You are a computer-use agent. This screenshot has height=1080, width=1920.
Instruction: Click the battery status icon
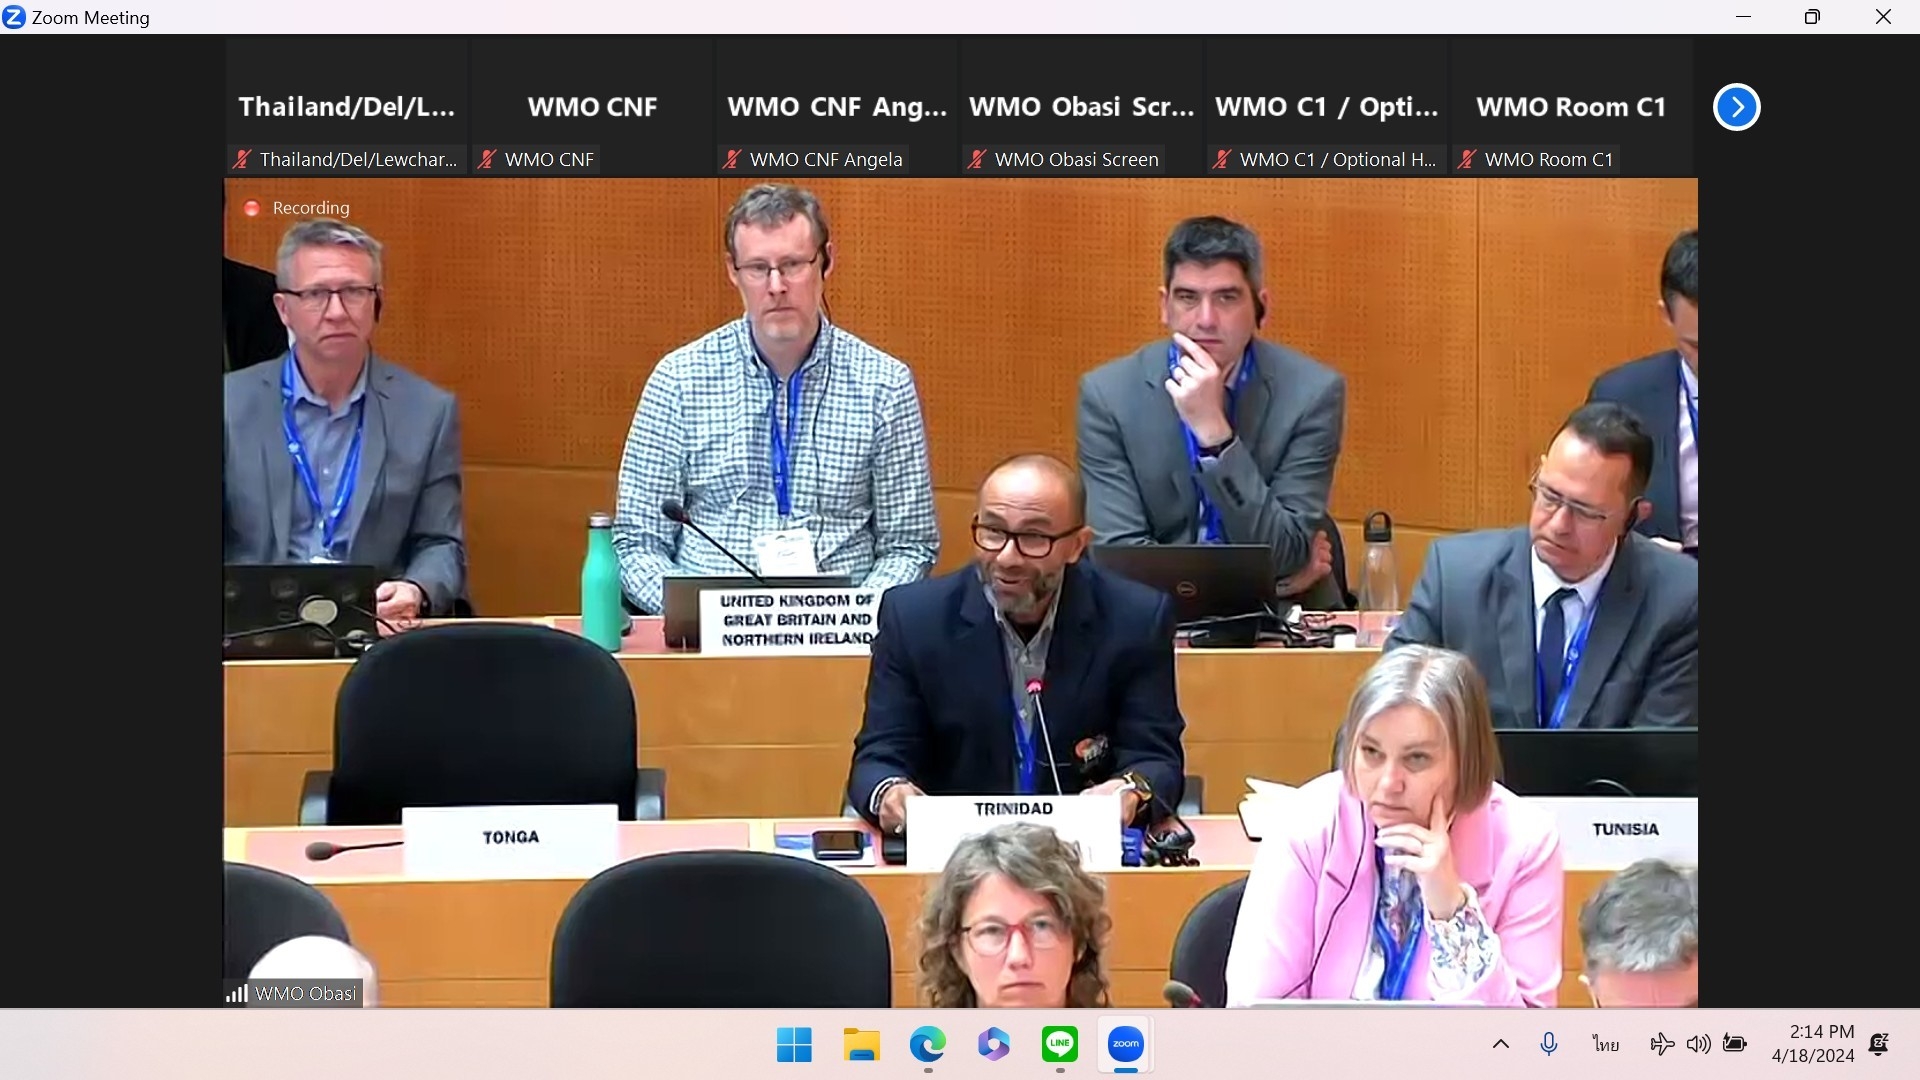(x=1735, y=1045)
